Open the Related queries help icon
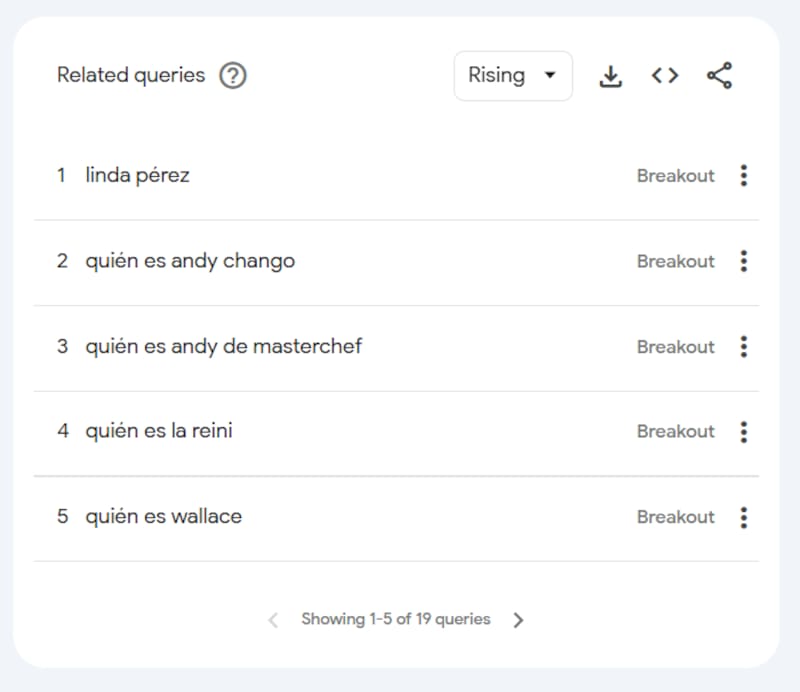The width and height of the screenshot is (800, 692). coord(233,76)
